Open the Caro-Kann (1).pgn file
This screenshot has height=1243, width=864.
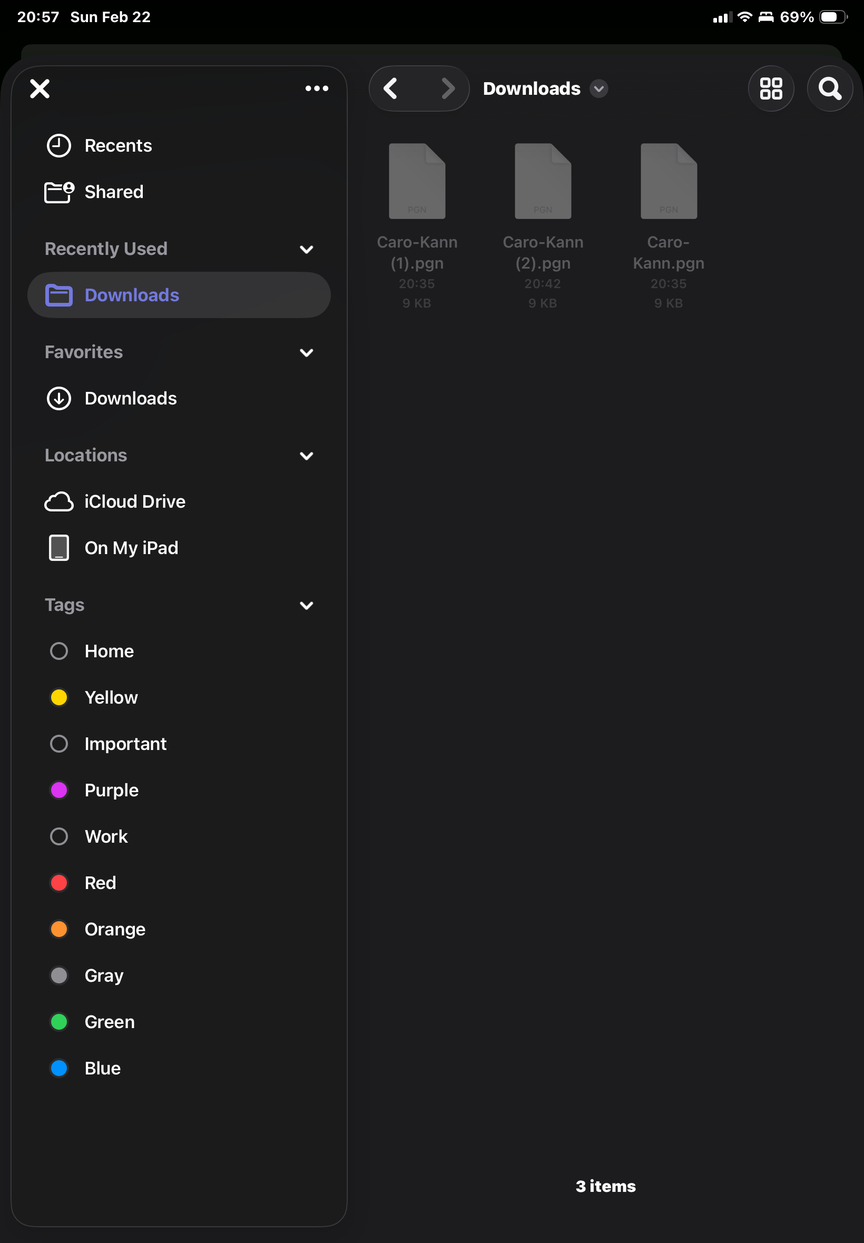coord(417,182)
